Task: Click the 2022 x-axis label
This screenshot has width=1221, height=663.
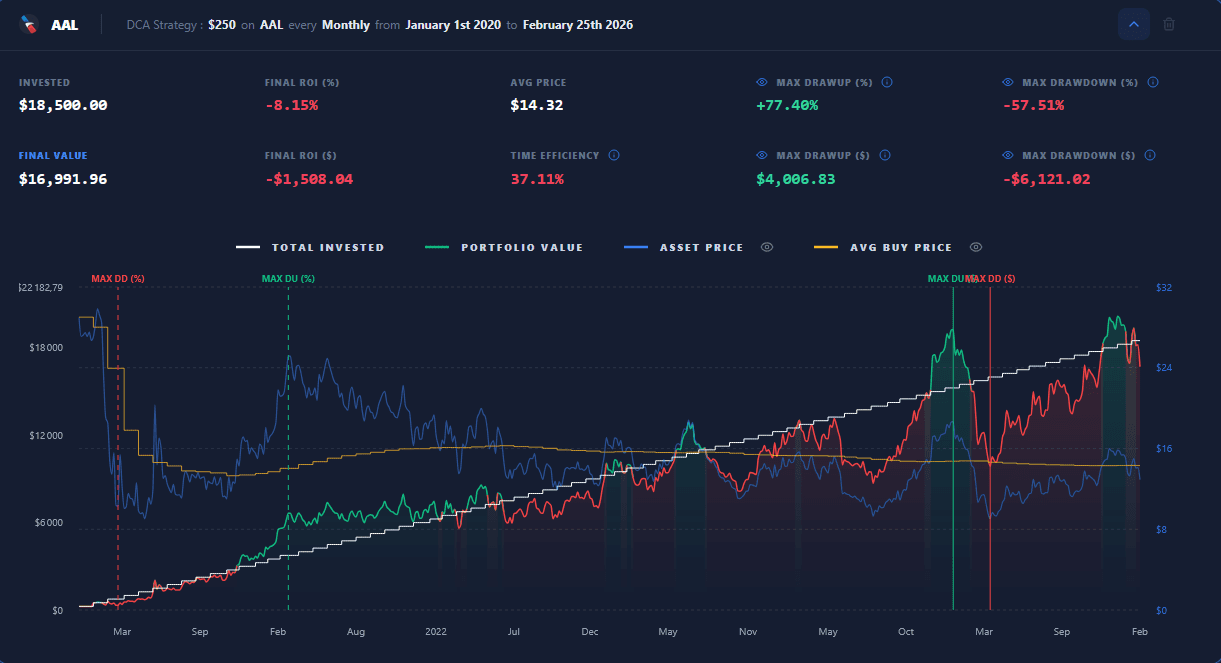Action: tap(436, 632)
